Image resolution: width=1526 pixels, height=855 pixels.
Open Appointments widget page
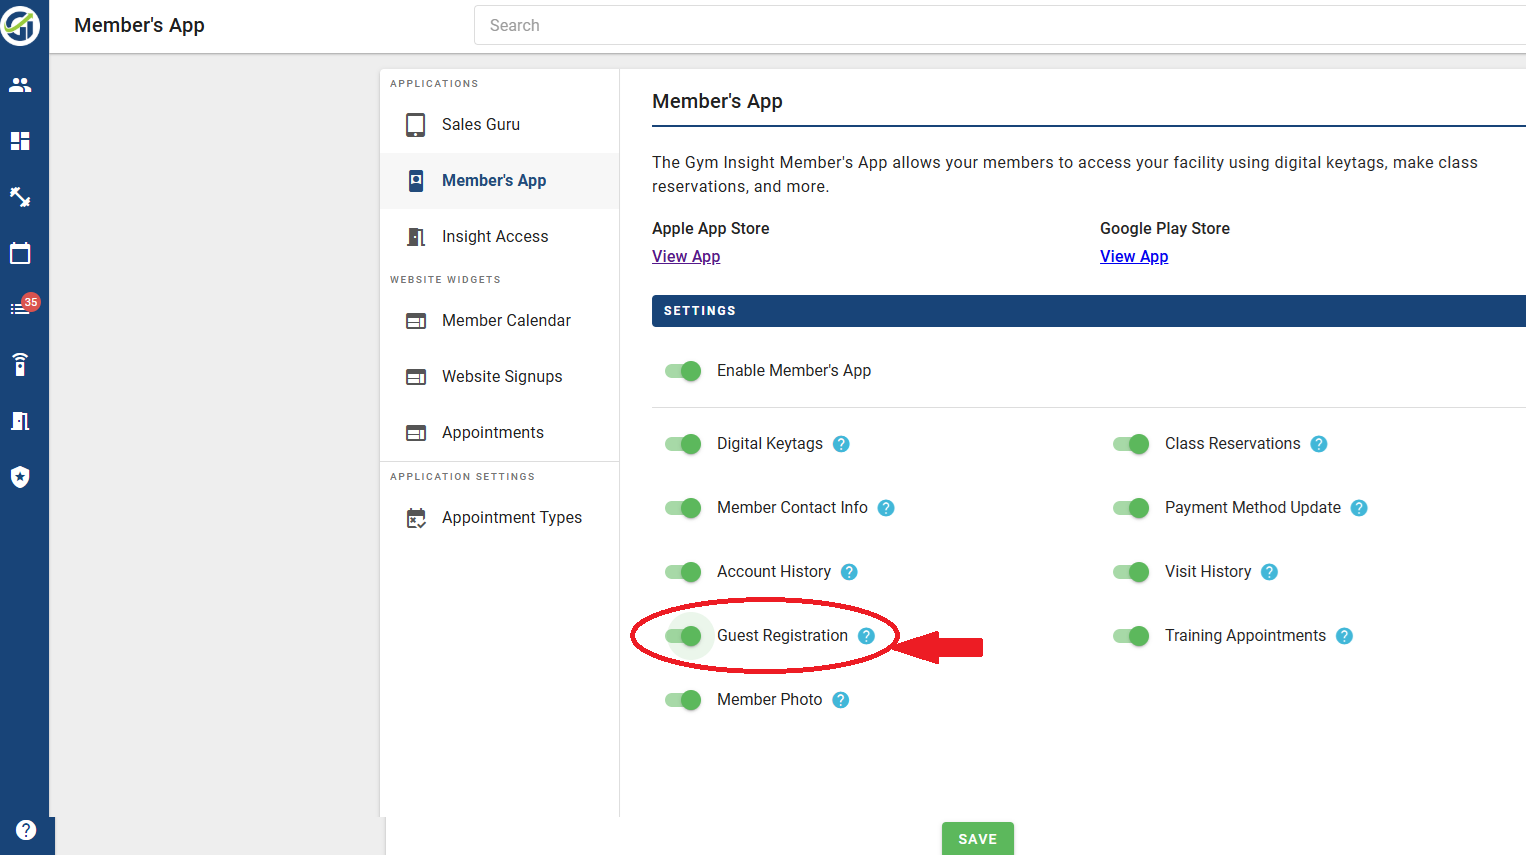point(499,433)
